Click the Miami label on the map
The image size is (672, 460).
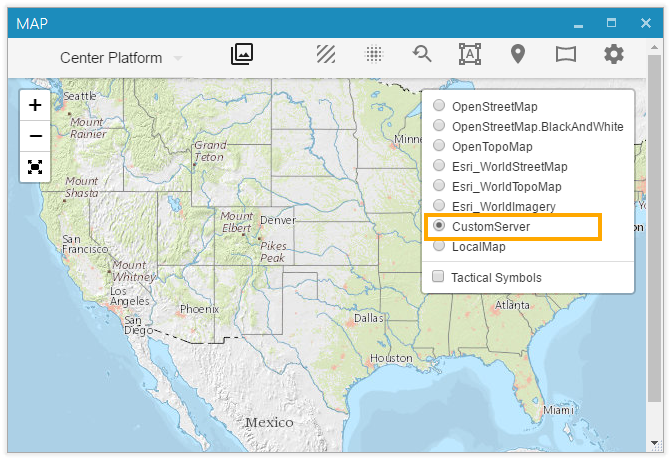(x=558, y=410)
